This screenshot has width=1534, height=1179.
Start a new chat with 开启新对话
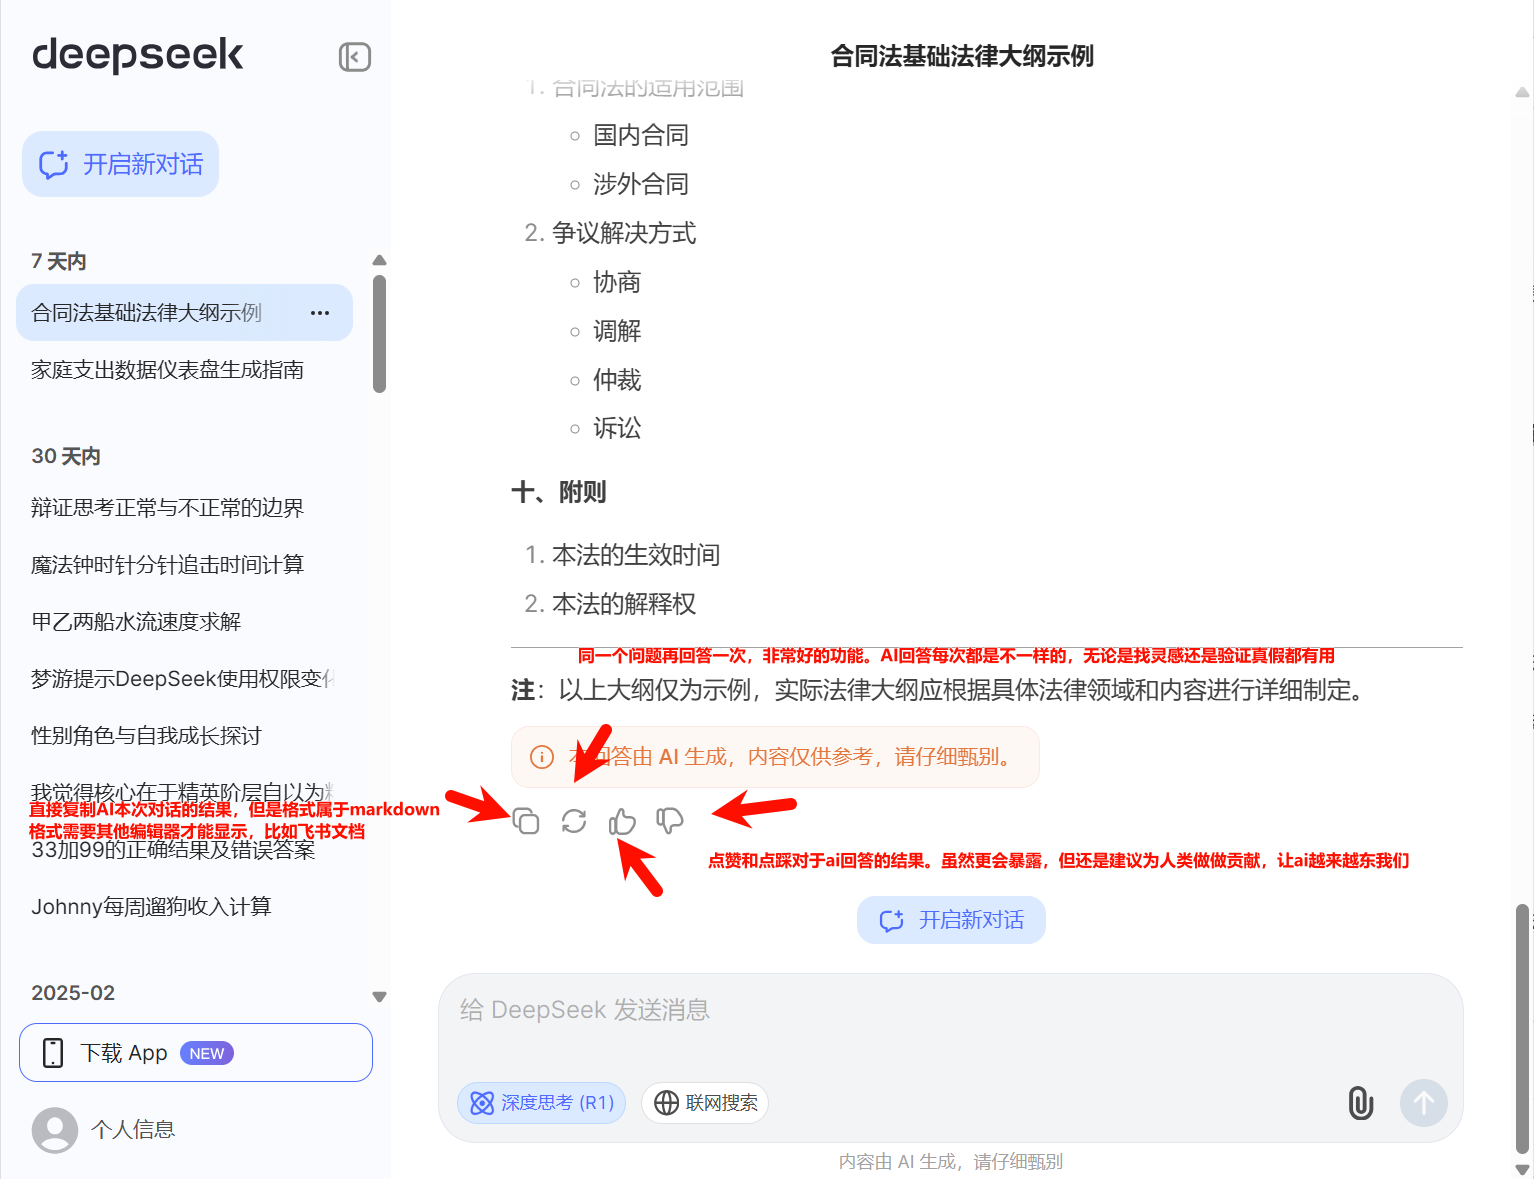[120, 164]
